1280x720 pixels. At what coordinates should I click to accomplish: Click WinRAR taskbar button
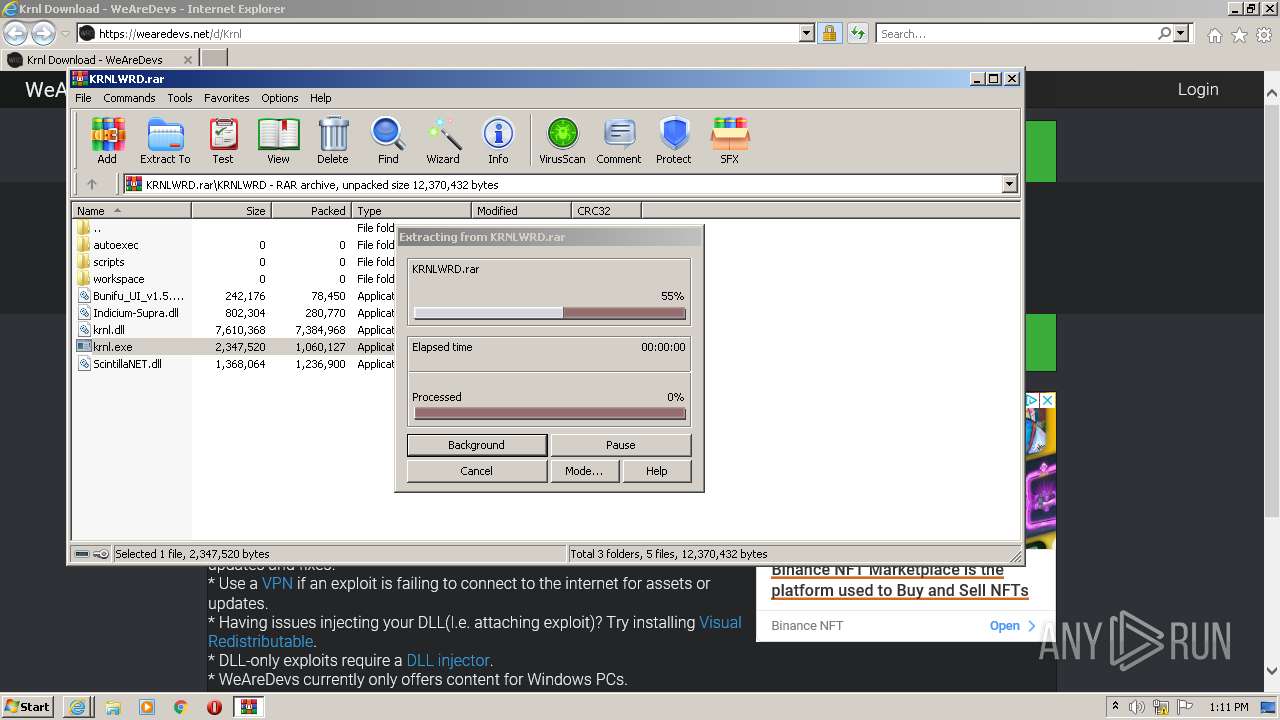pos(248,707)
